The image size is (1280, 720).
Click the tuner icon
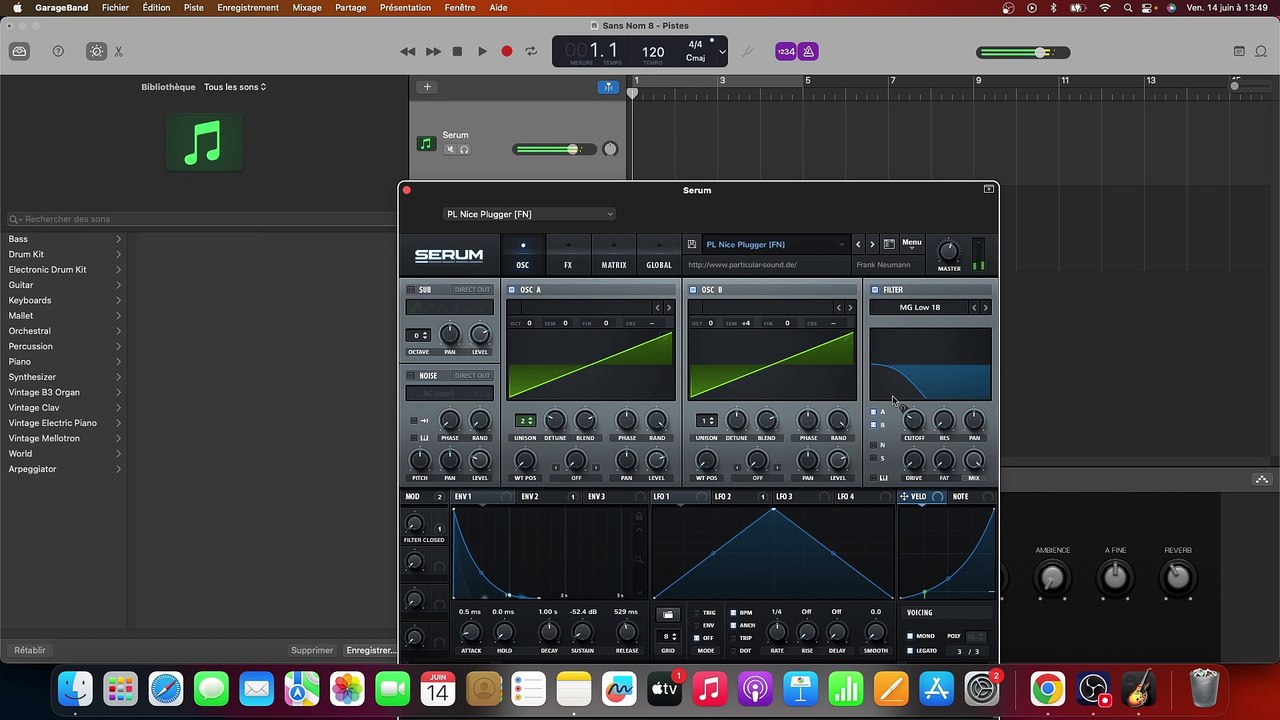click(747, 51)
